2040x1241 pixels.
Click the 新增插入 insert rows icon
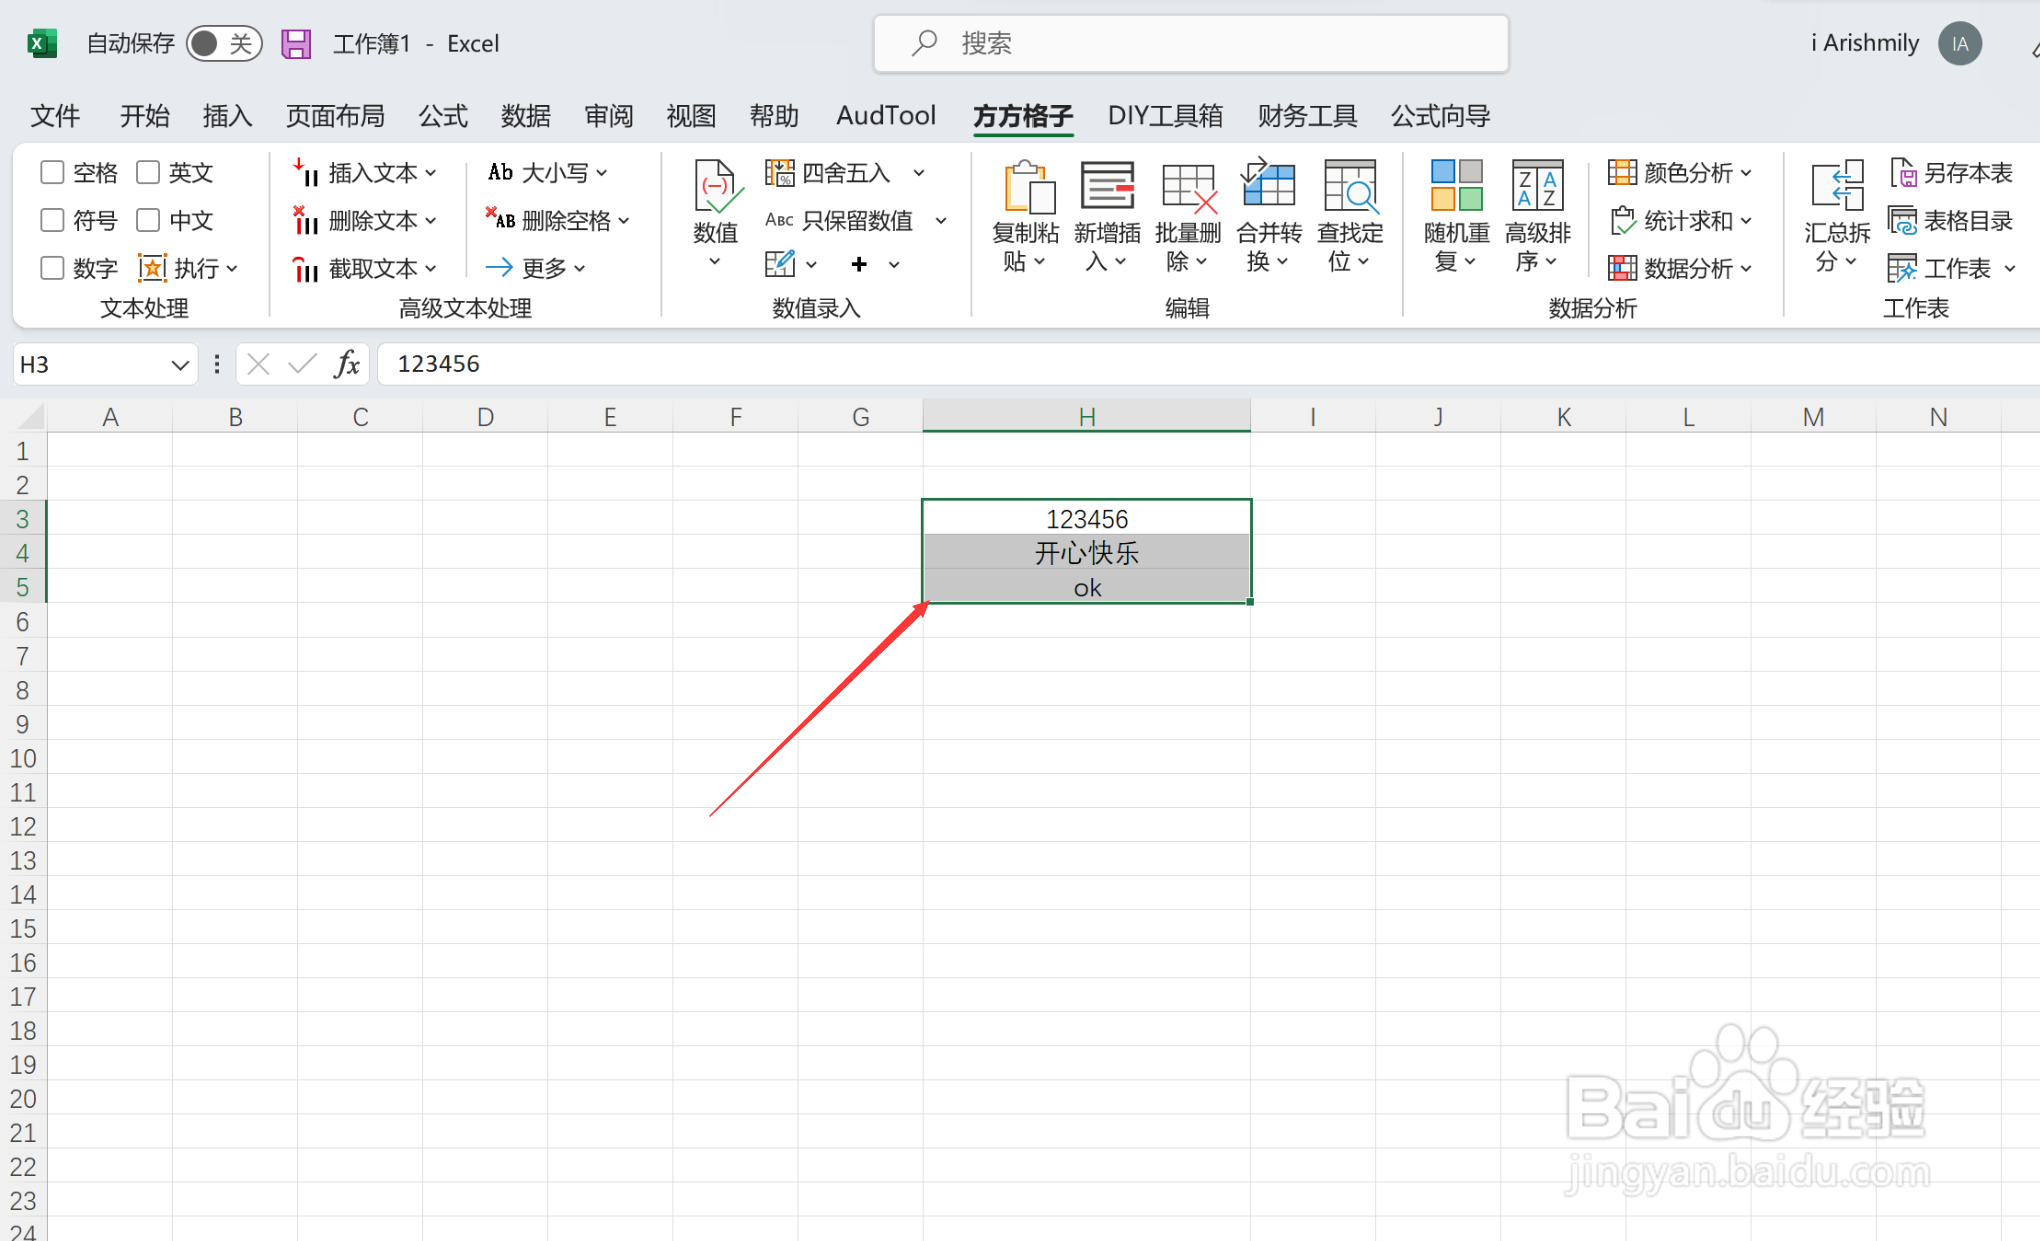click(x=1107, y=188)
